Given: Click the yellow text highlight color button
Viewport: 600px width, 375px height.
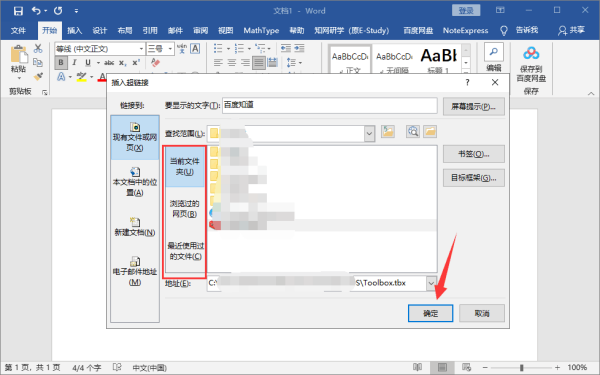Looking at the screenshot, I should coord(81,77).
